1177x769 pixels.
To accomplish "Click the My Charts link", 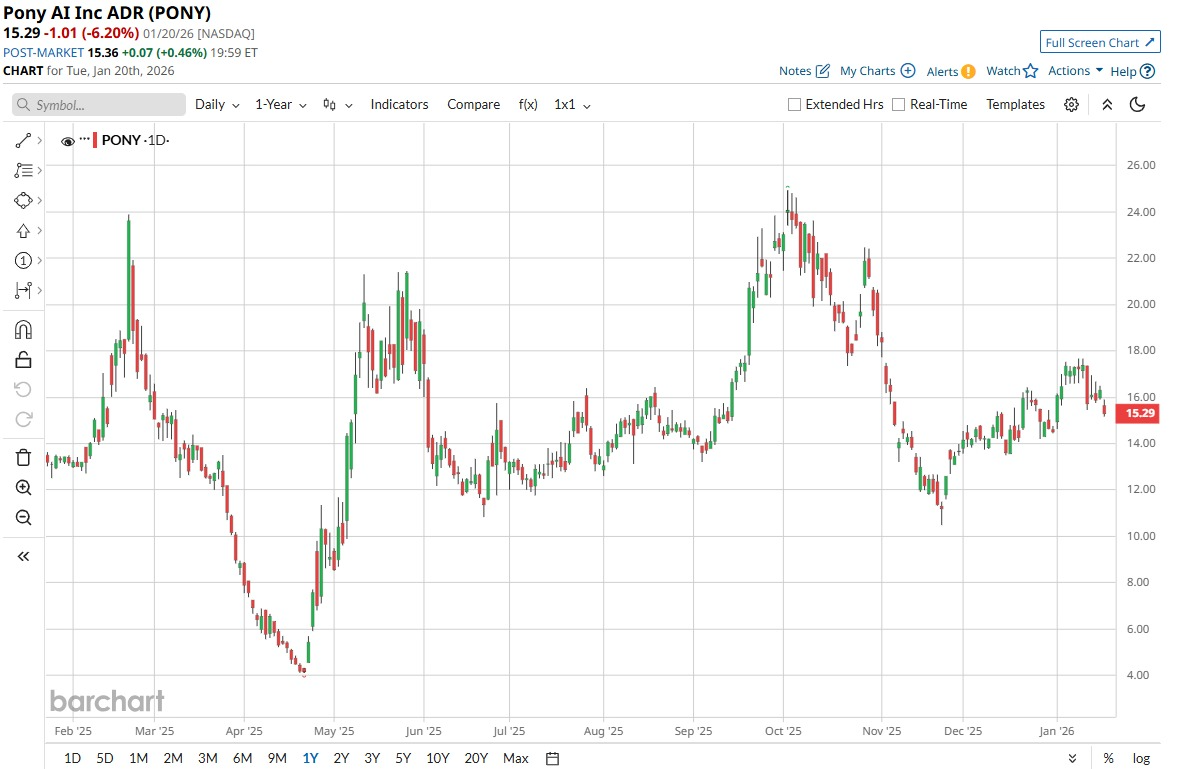I will 868,71.
